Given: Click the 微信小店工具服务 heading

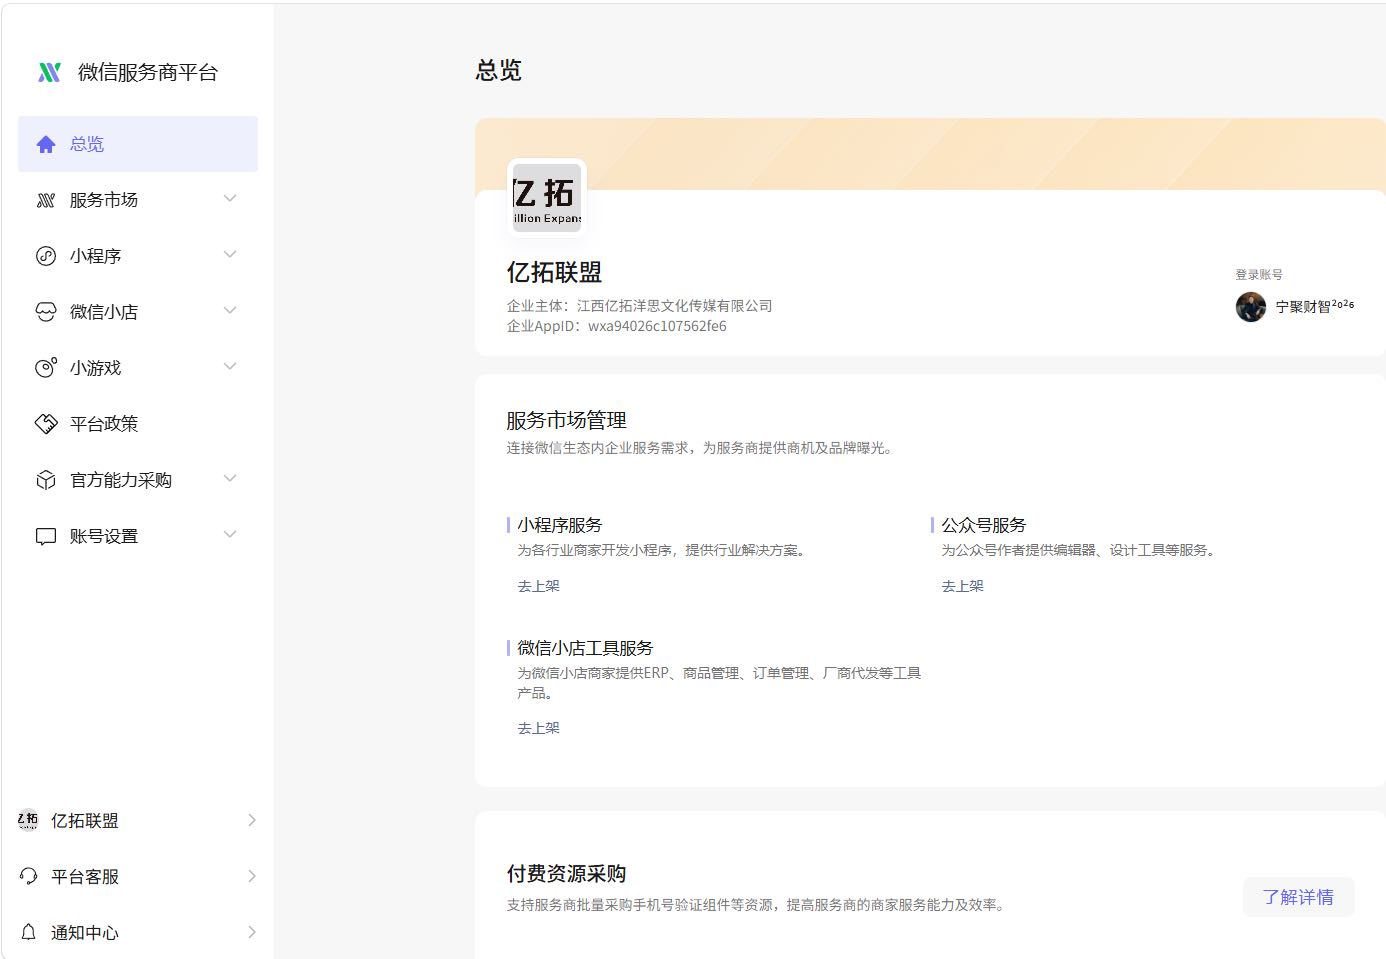Looking at the screenshot, I should [585, 648].
